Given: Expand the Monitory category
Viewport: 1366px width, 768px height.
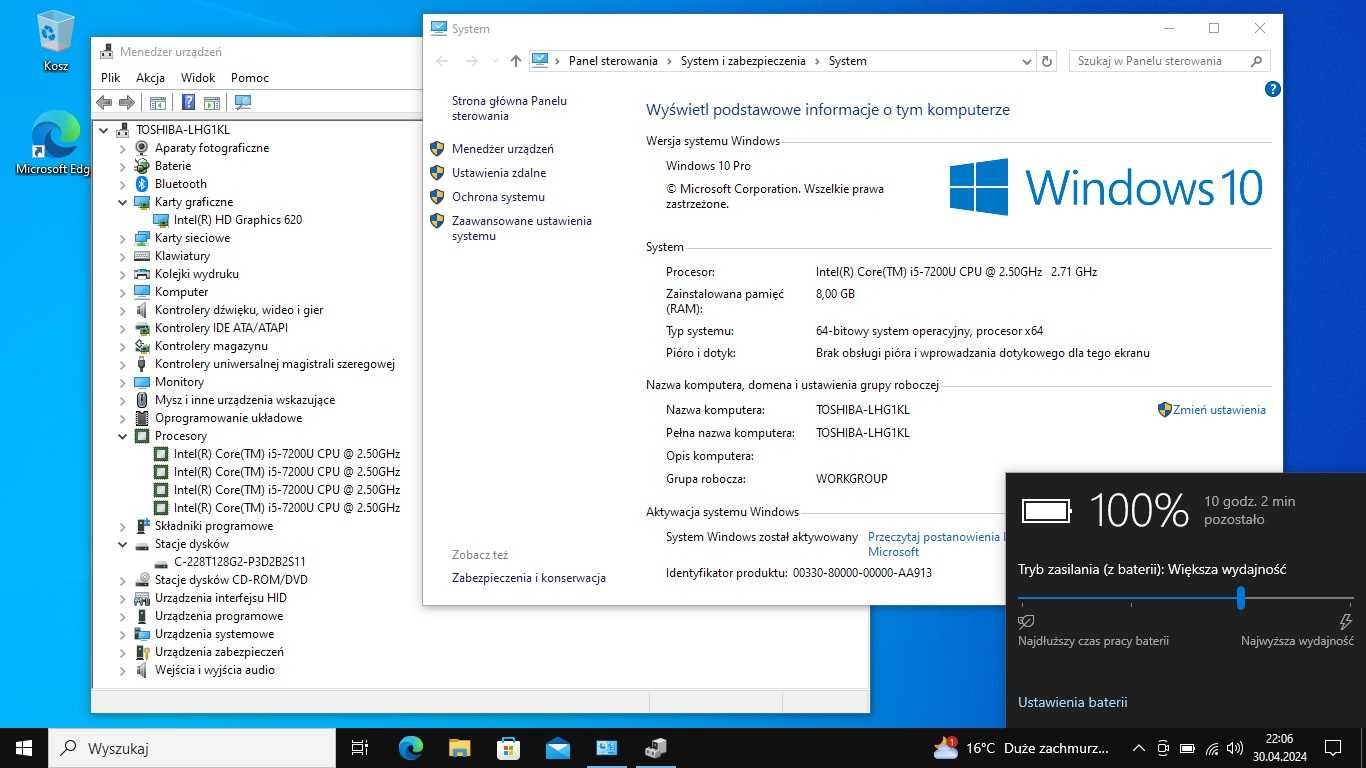Looking at the screenshot, I should (x=123, y=382).
